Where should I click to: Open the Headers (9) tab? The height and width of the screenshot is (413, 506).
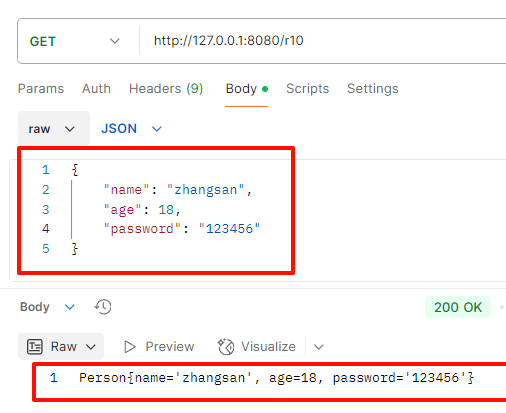166,89
